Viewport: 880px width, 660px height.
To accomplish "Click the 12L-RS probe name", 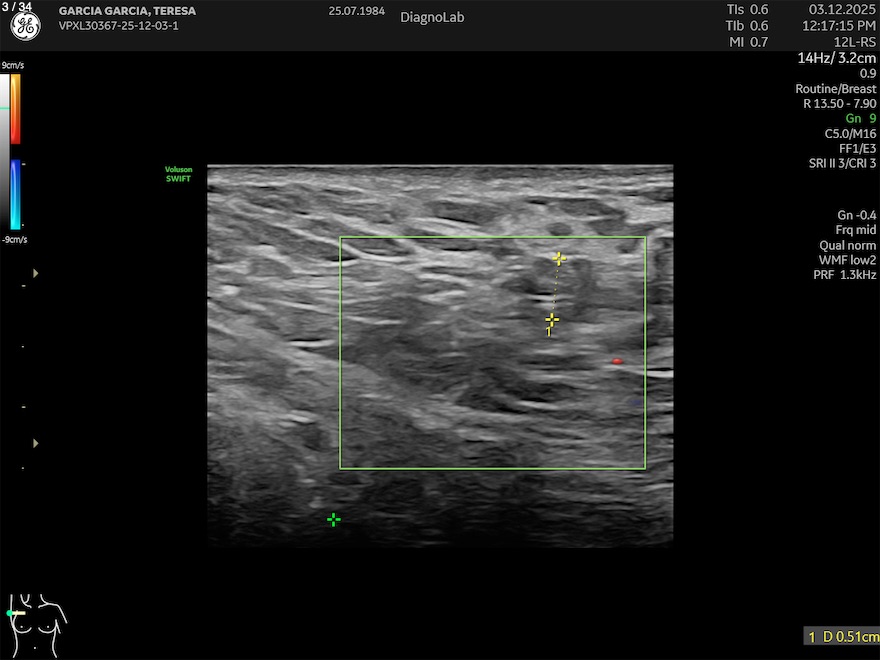I will point(855,41).
